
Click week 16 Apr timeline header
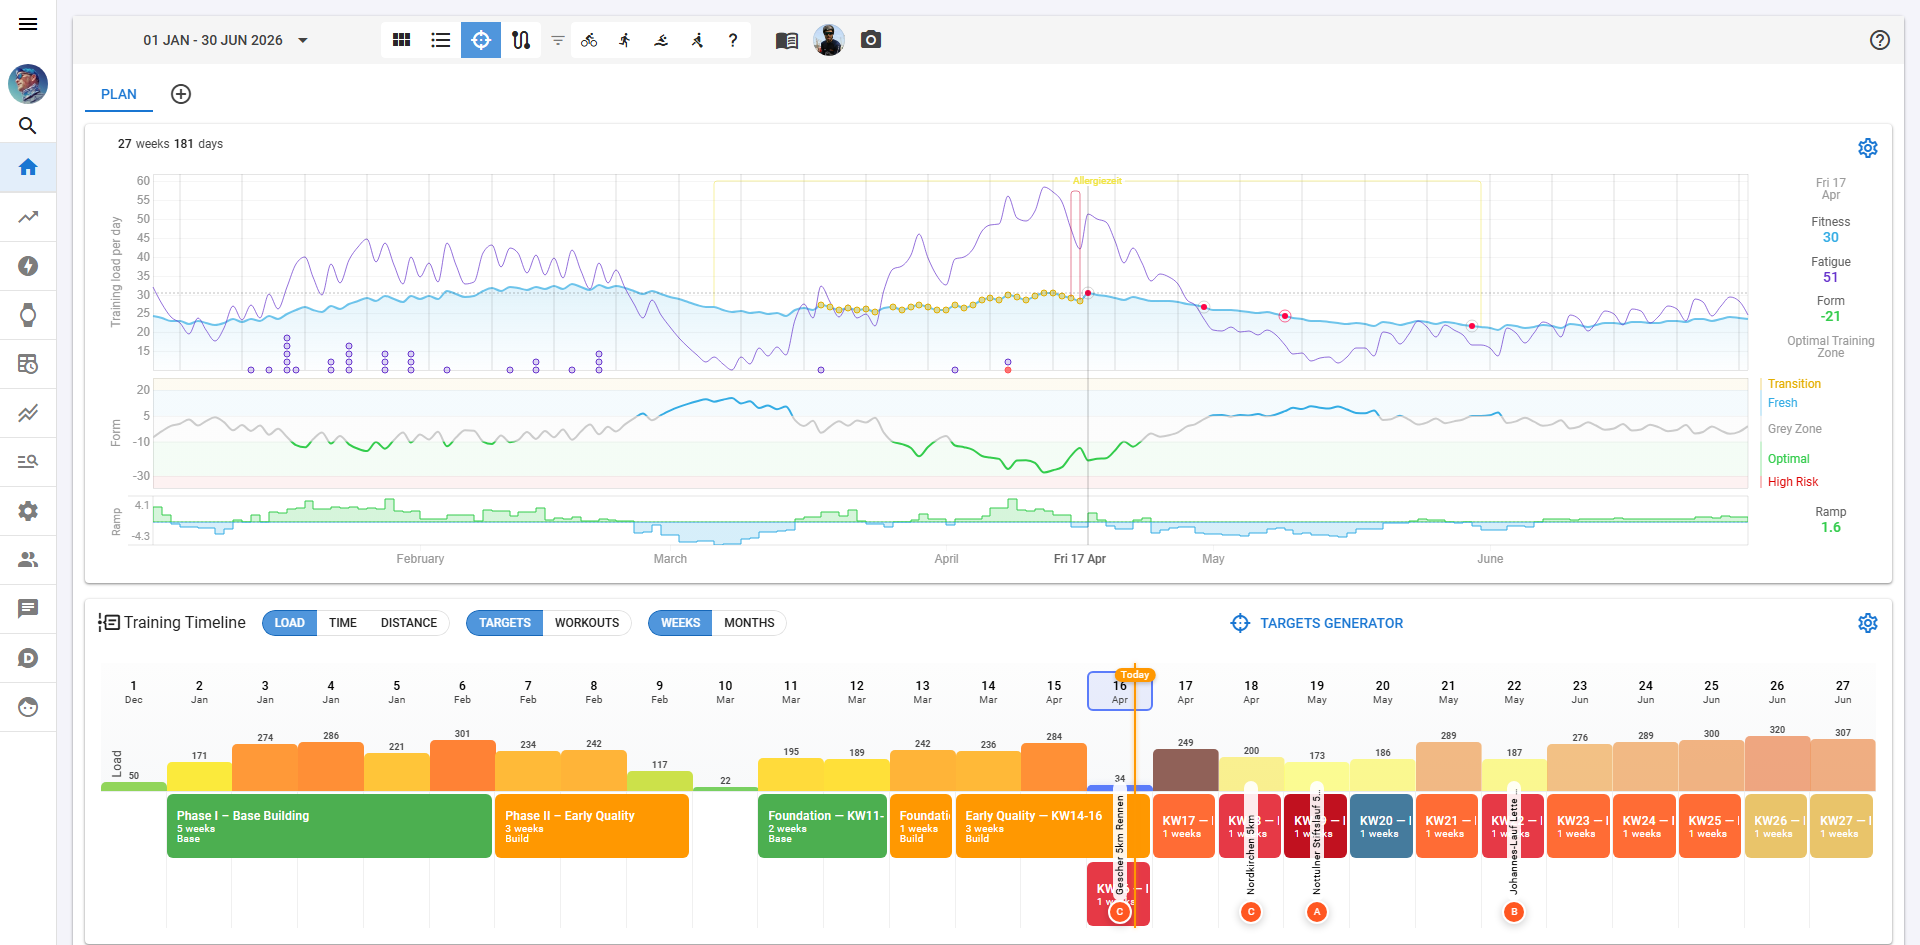(1119, 691)
